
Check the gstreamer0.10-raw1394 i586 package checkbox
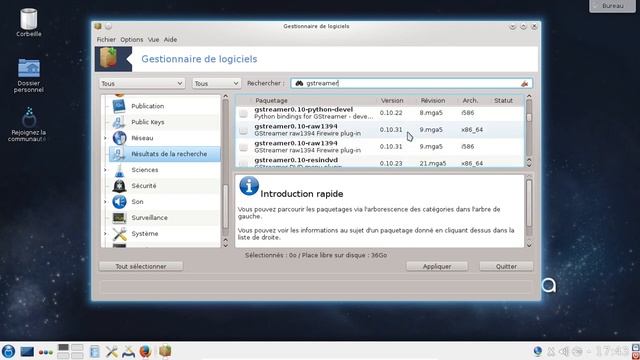tap(243, 147)
